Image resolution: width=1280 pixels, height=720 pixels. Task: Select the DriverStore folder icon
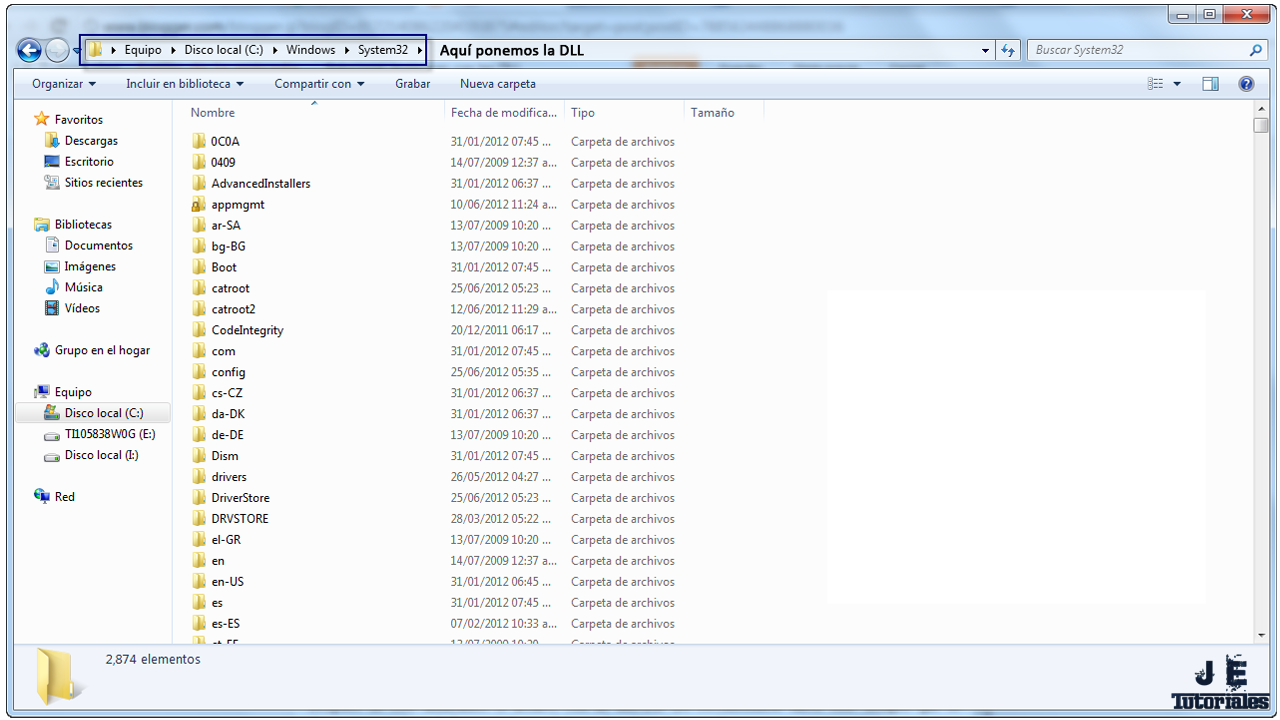pyautogui.click(x=198, y=498)
